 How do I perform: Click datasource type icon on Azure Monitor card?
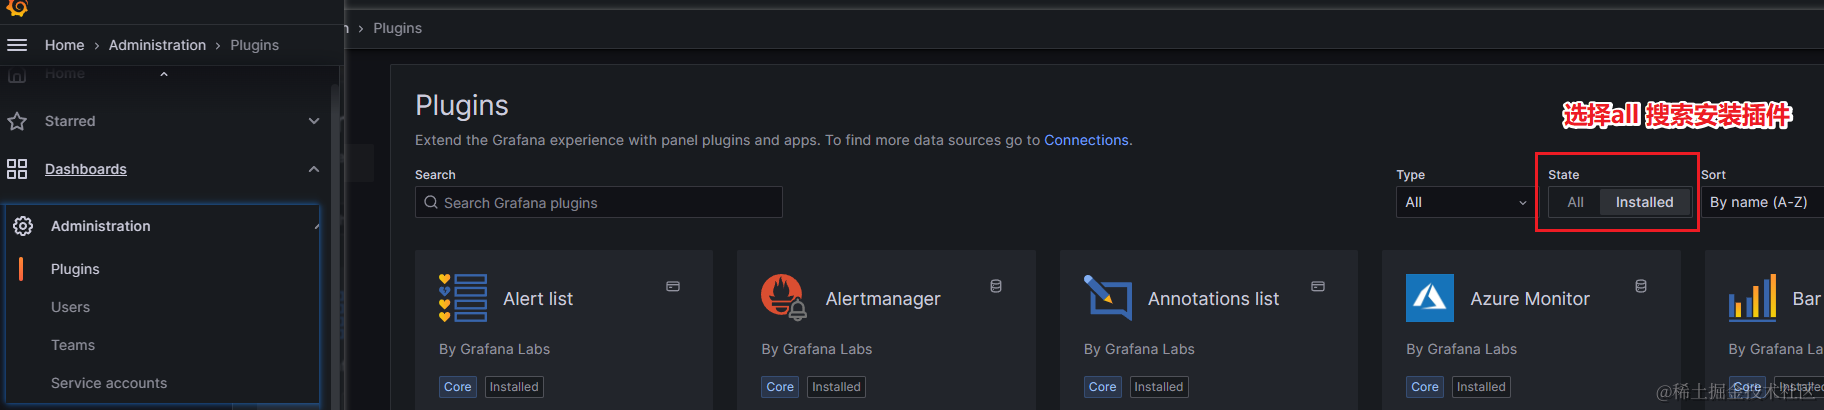click(1641, 286)
